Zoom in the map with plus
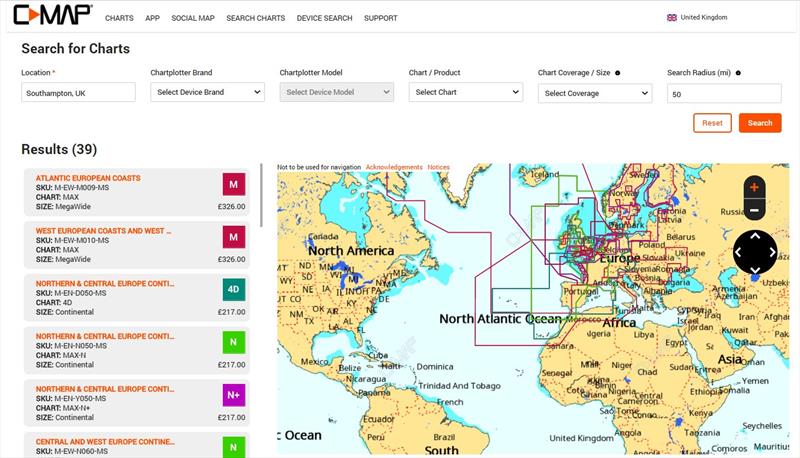The width and height of the screenshot is (800, 458). pos(754,188)
